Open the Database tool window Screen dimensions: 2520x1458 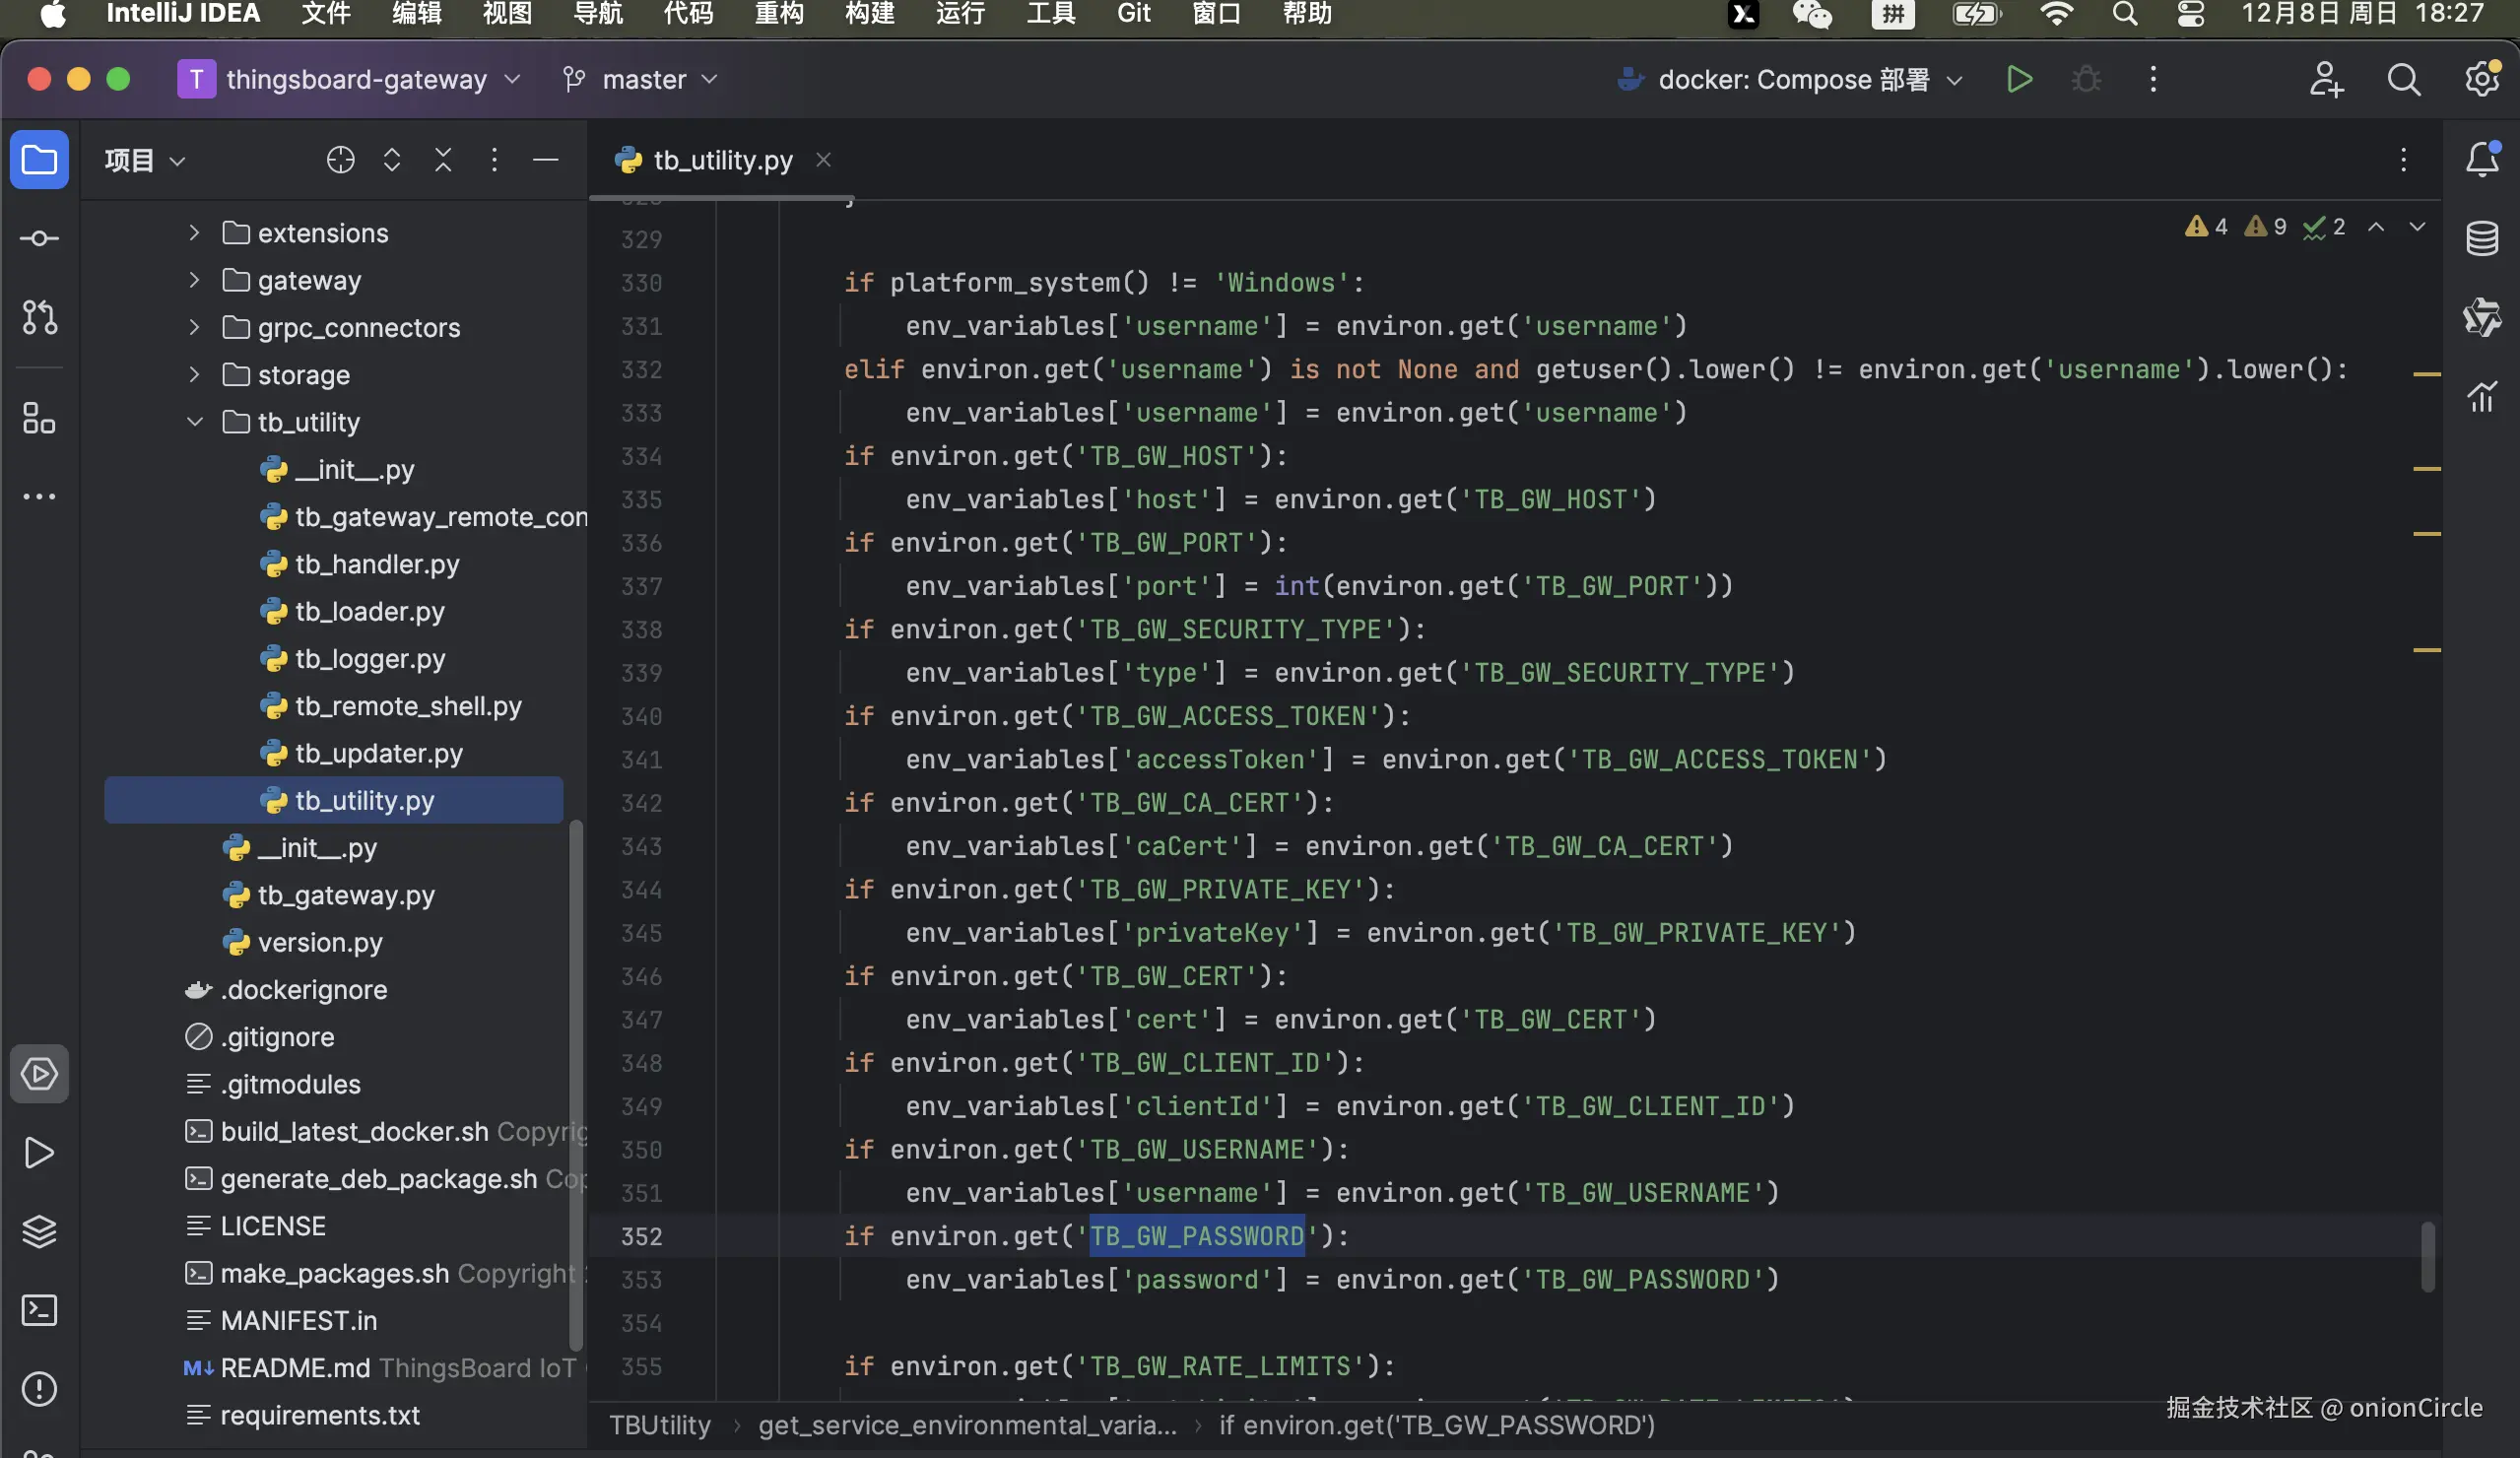2481,239
